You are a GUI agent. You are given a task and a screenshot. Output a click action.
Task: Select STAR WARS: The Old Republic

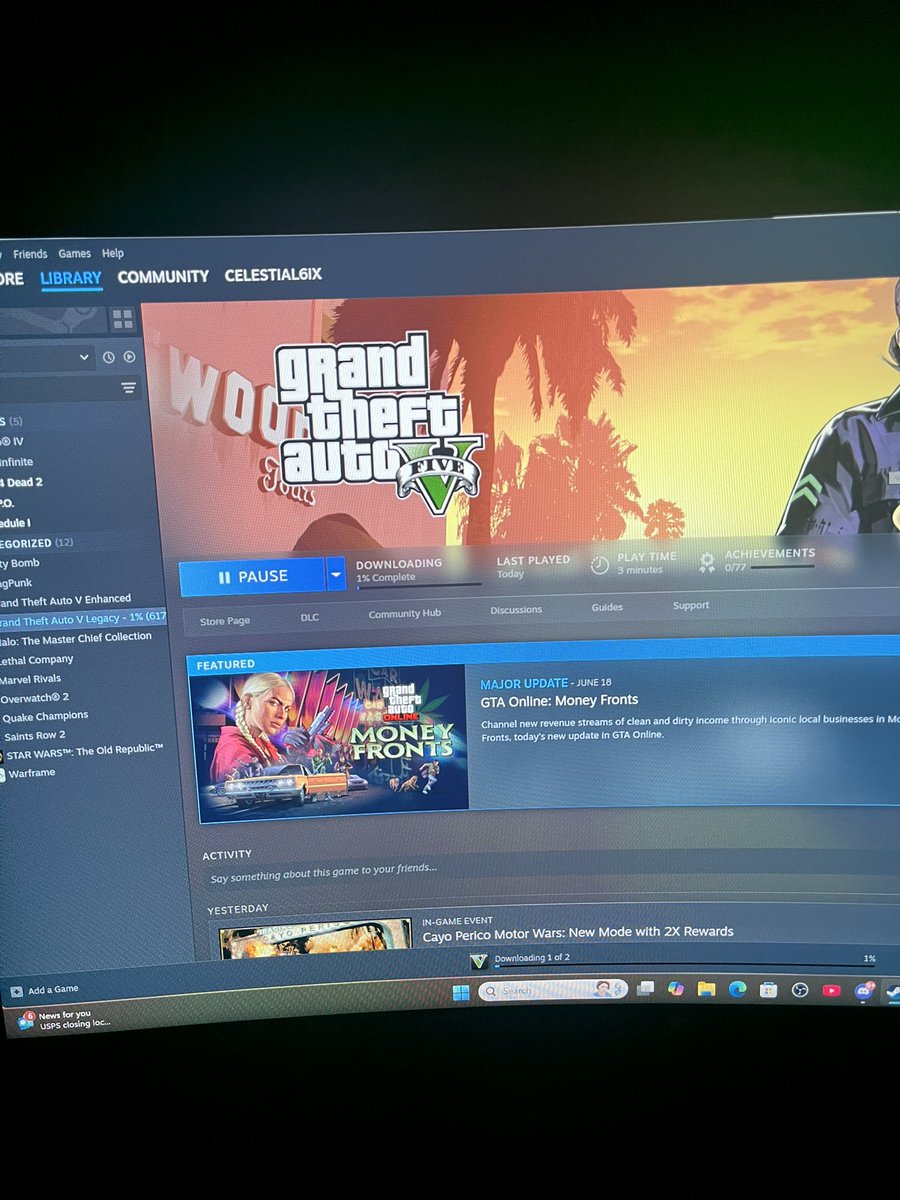[85, 751]
